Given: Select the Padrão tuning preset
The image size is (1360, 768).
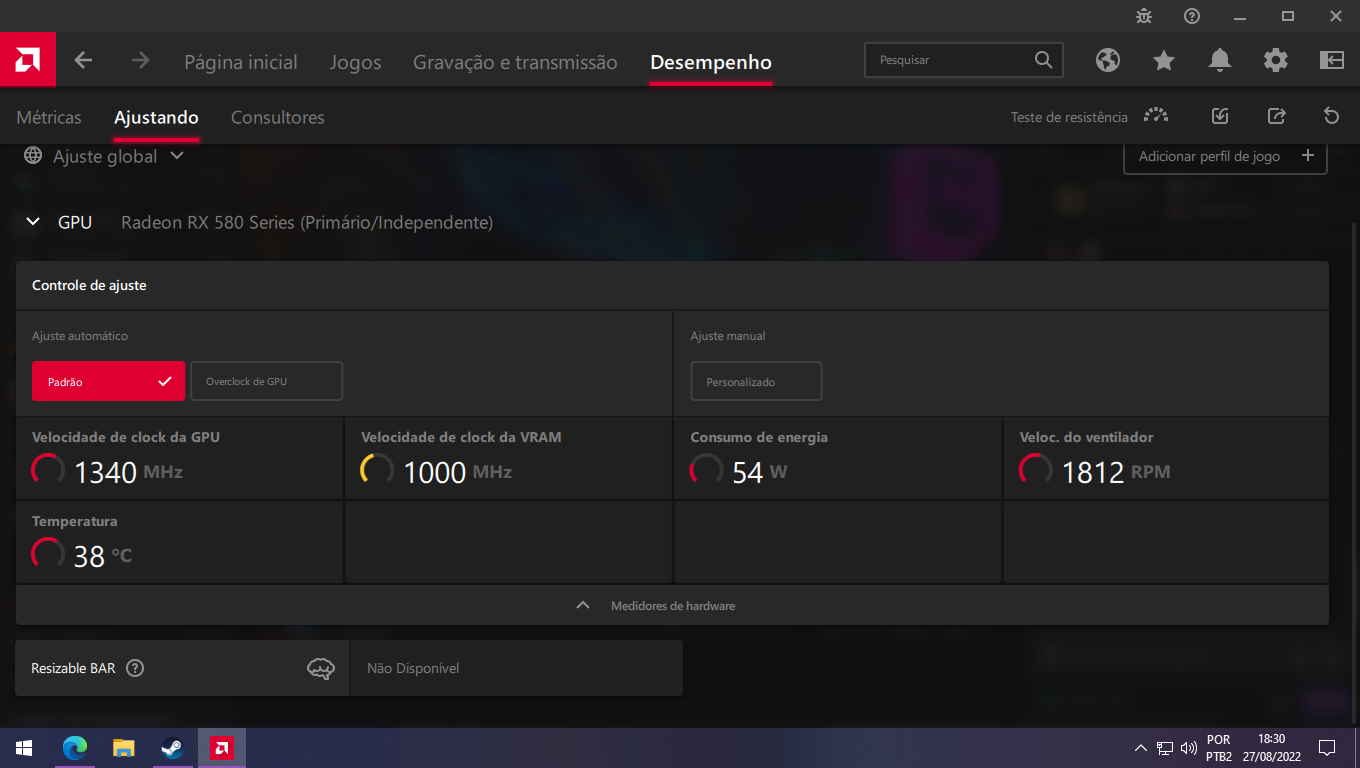Looking at the screenshot, I should click(x=108, y=381).
